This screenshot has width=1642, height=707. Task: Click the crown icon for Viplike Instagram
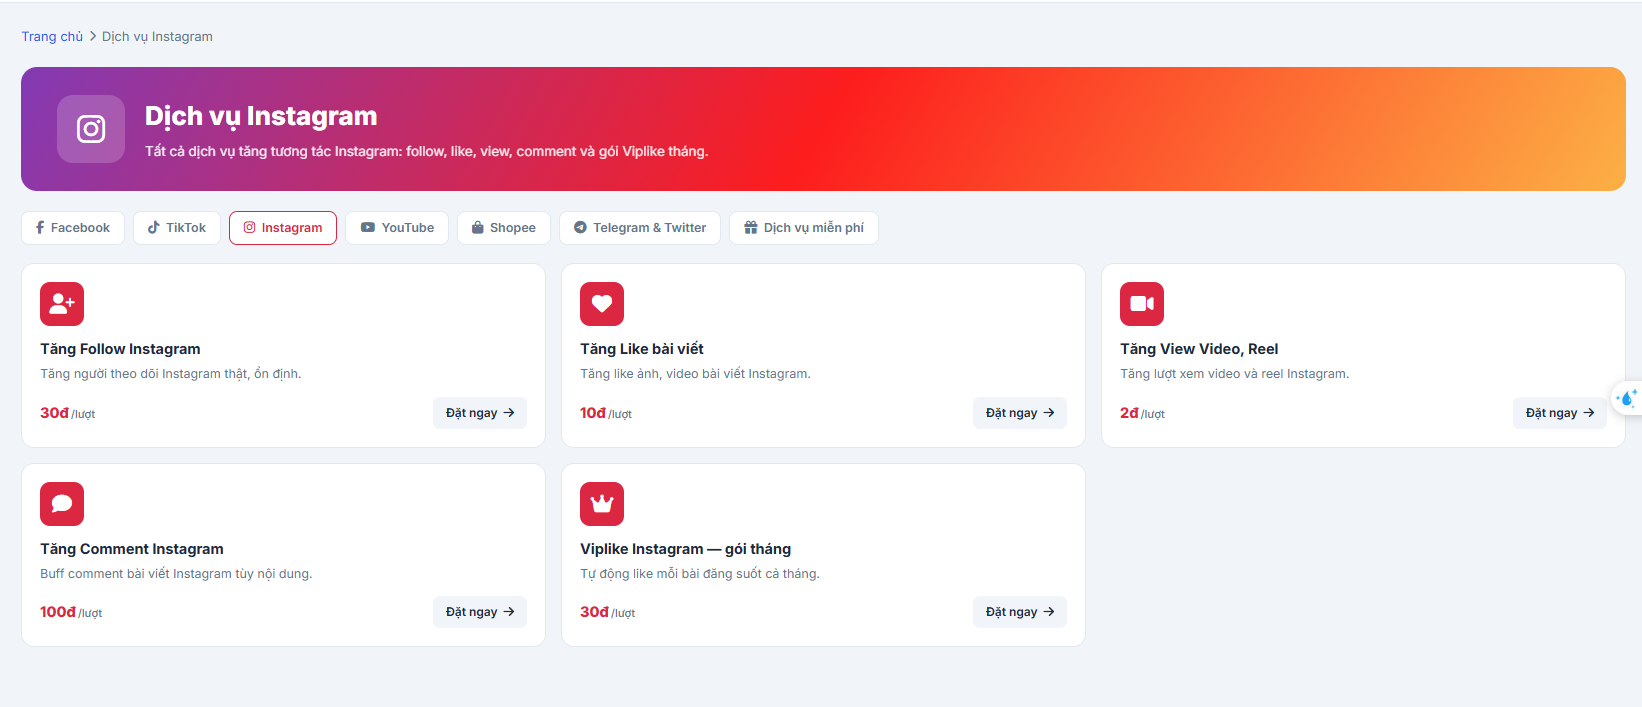(602, 504)
